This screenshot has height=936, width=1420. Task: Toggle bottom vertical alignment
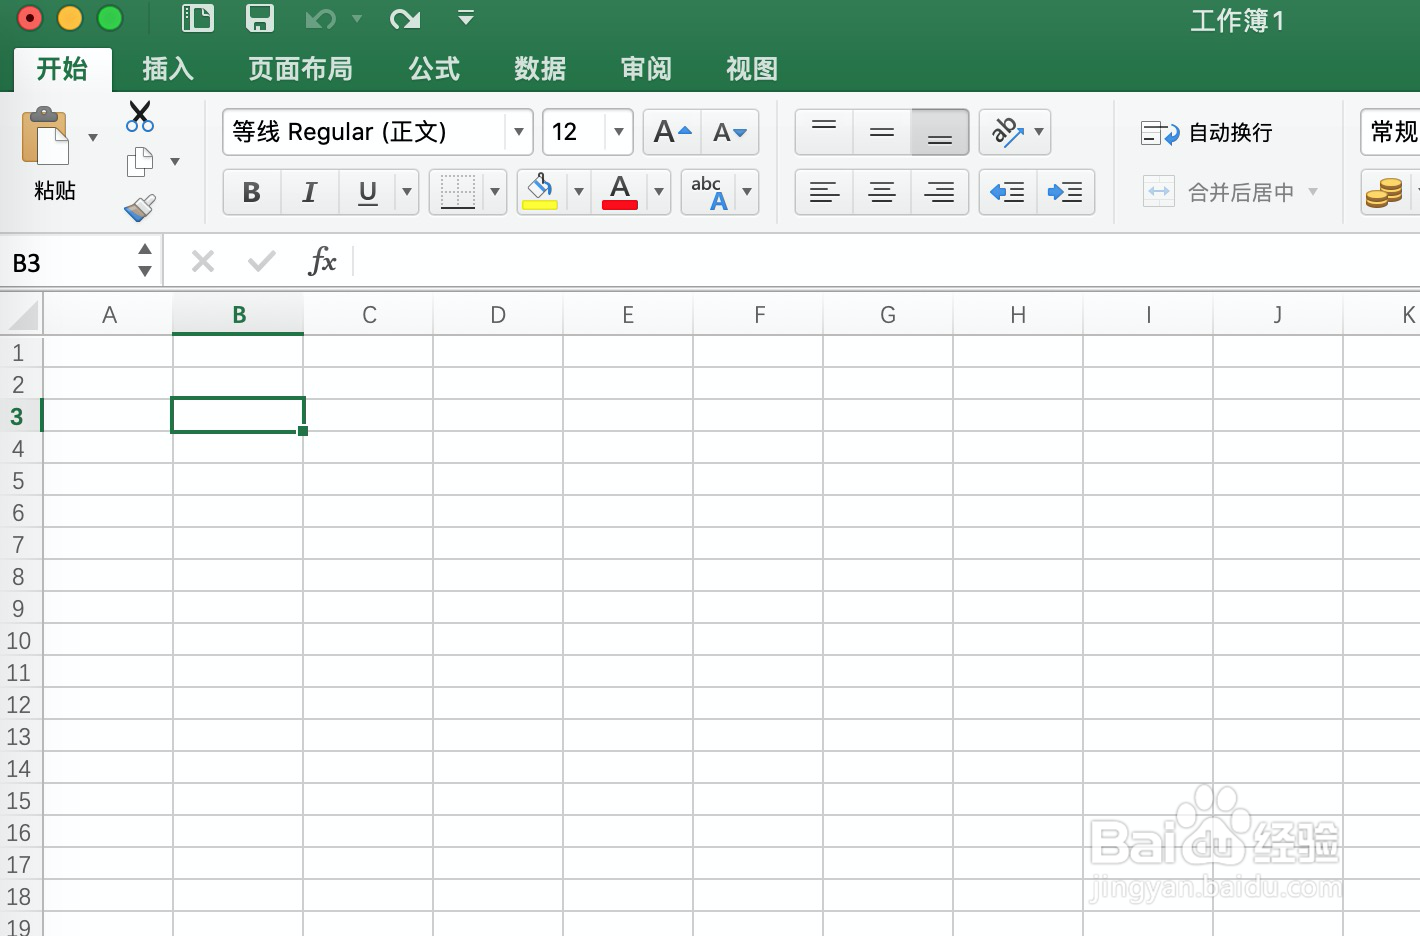[940, 132]
